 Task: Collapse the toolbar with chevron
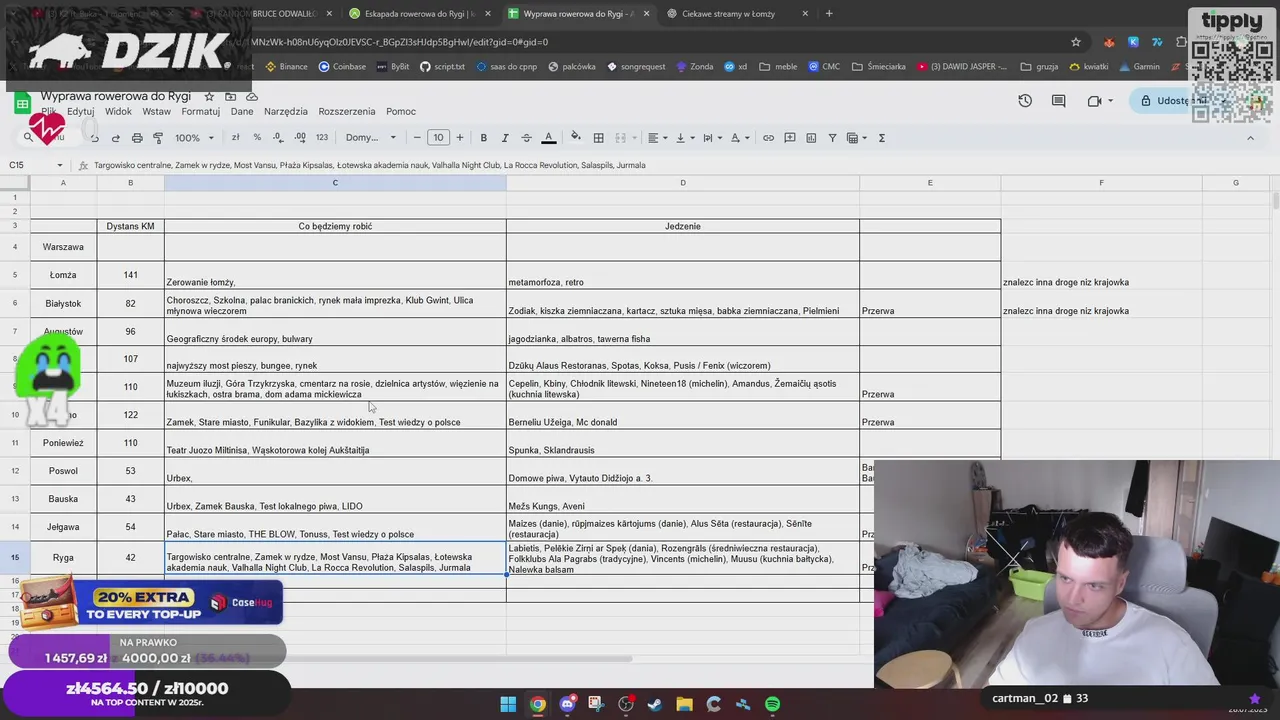[1250, 138]
